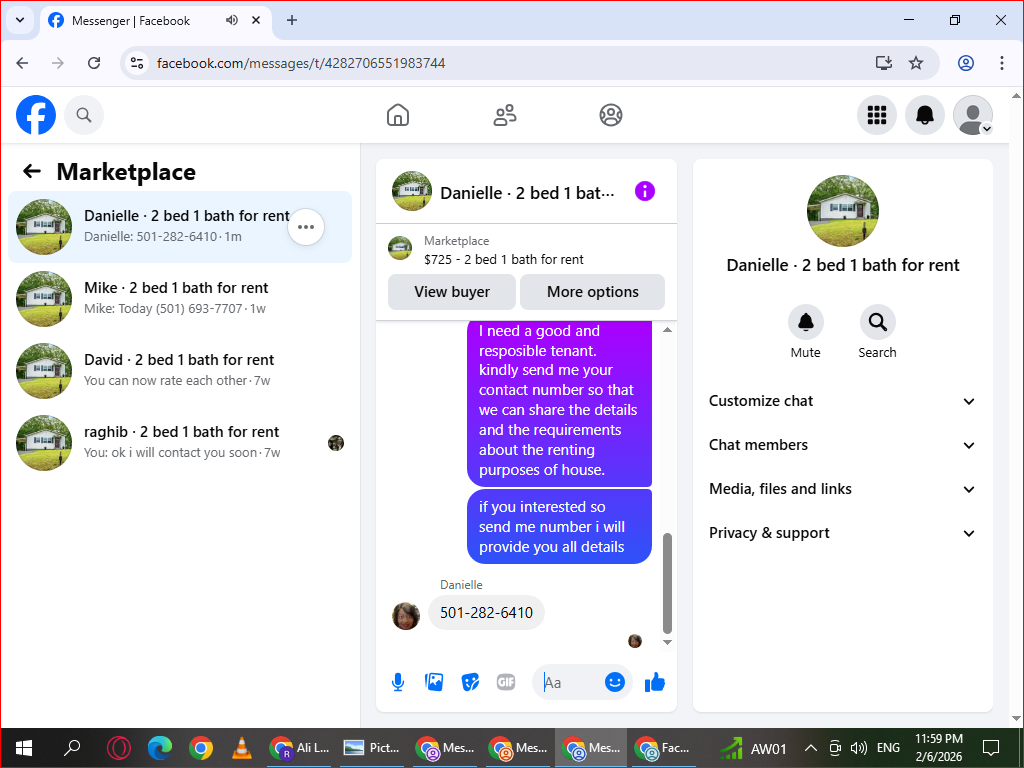Open the Friends icon in top navigation
This screenshot has height=768, width=1024.
pos(504,115)
